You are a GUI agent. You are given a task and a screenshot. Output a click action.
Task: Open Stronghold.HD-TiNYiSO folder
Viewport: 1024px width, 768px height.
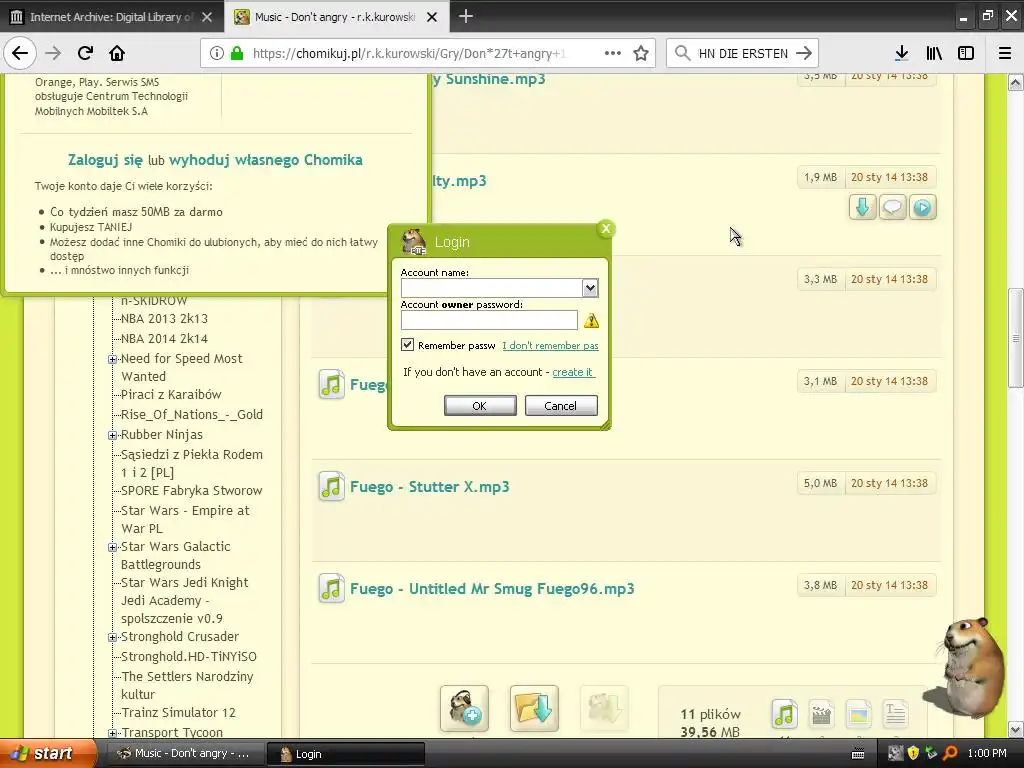[189, 656]
